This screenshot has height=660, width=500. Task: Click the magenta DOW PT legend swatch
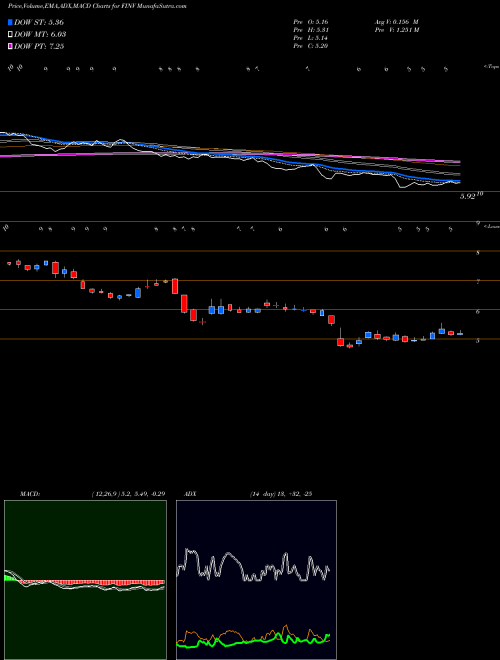pyautogui.click(x=10, y=47)
